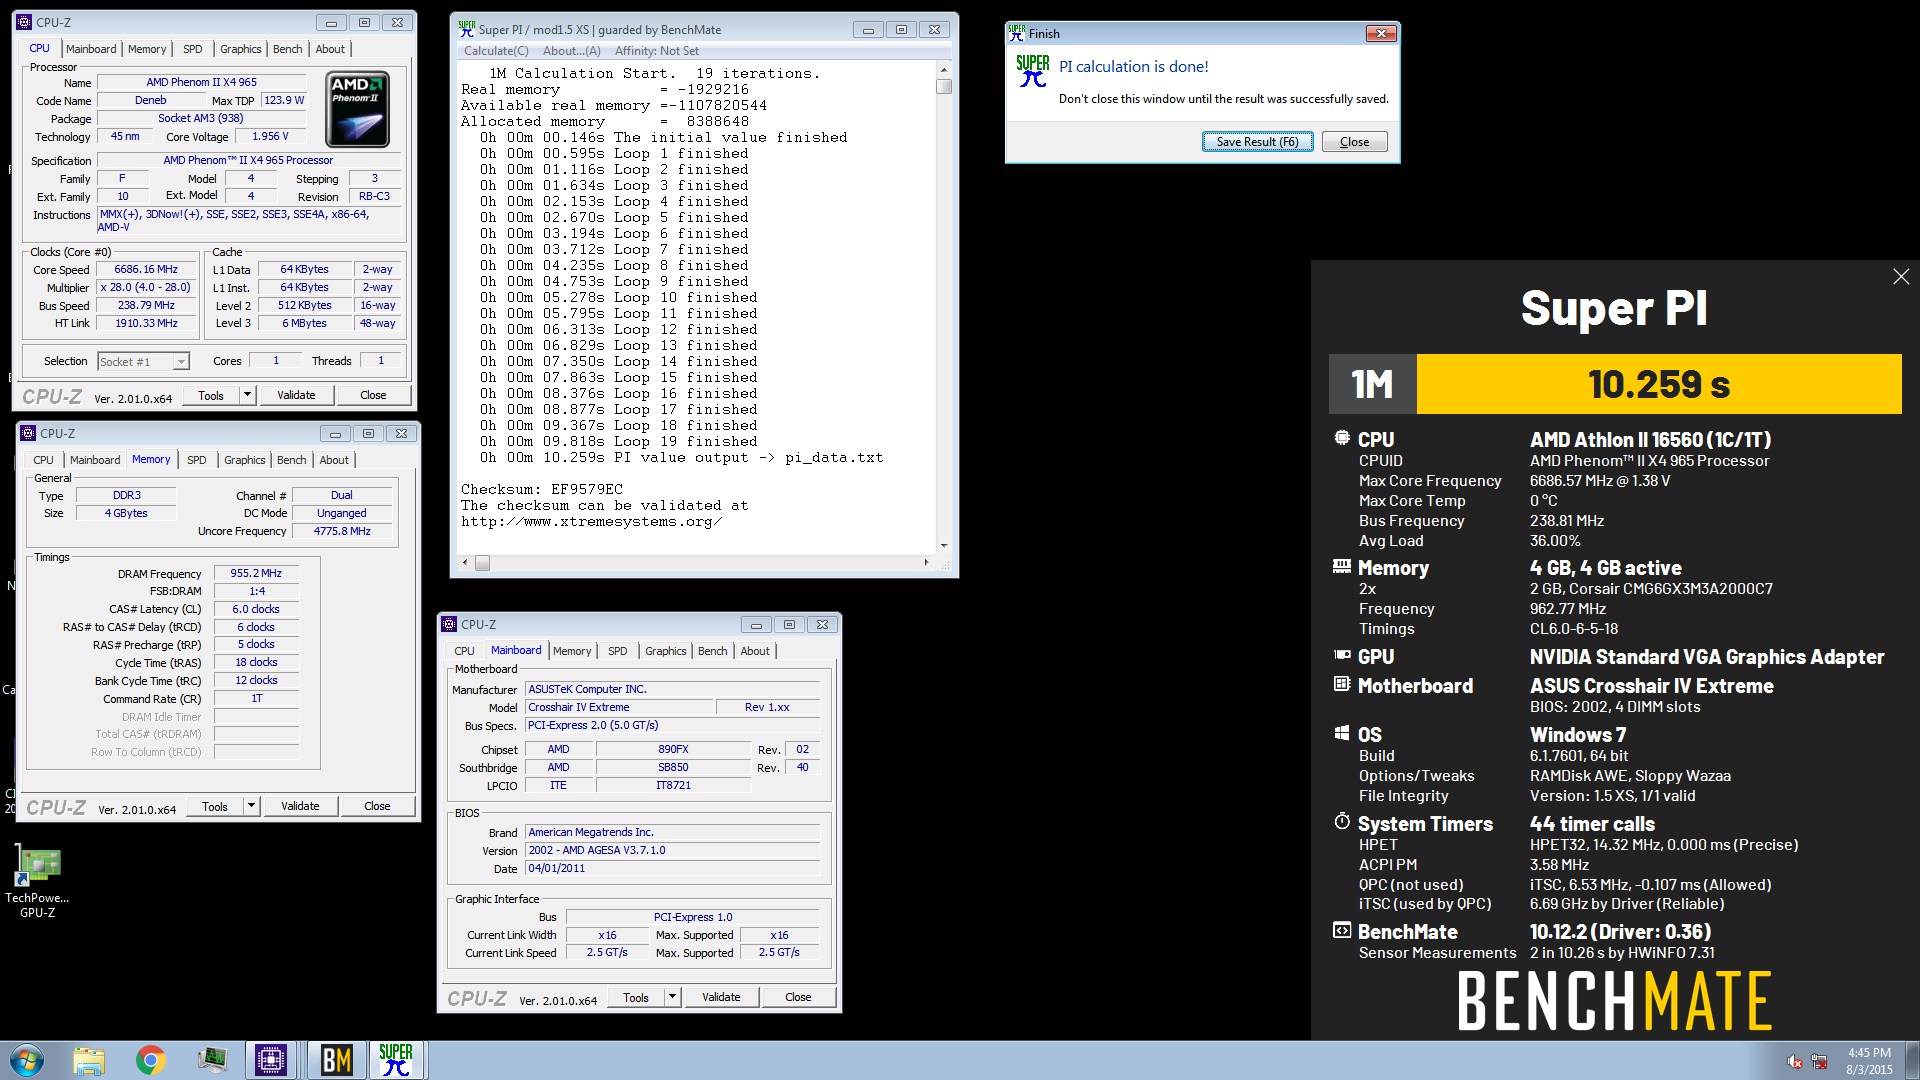This screenshot has width=1920, height=1080.
Task: Open Tools dropdown arrow in CPU-Z CPU window
Action: point(247,395)
